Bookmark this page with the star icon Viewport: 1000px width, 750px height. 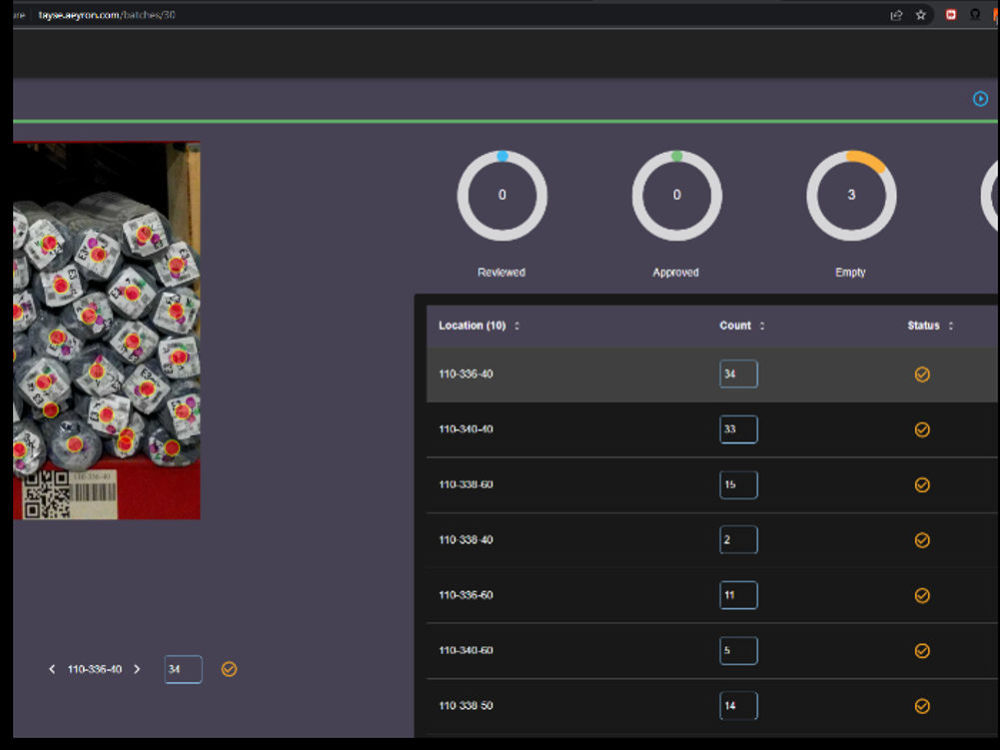tap(920, 15)
